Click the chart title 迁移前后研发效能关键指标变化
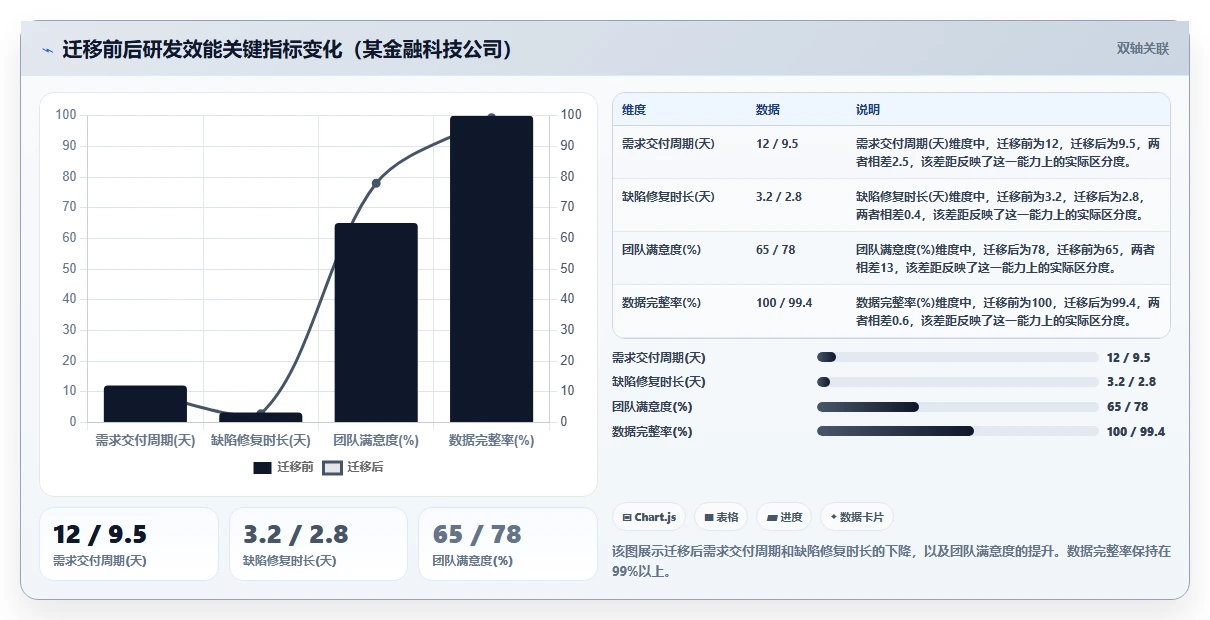Image resolution: width=1210 pixels, height=620 pixels. pyautogui.click(x=288, y=49)
